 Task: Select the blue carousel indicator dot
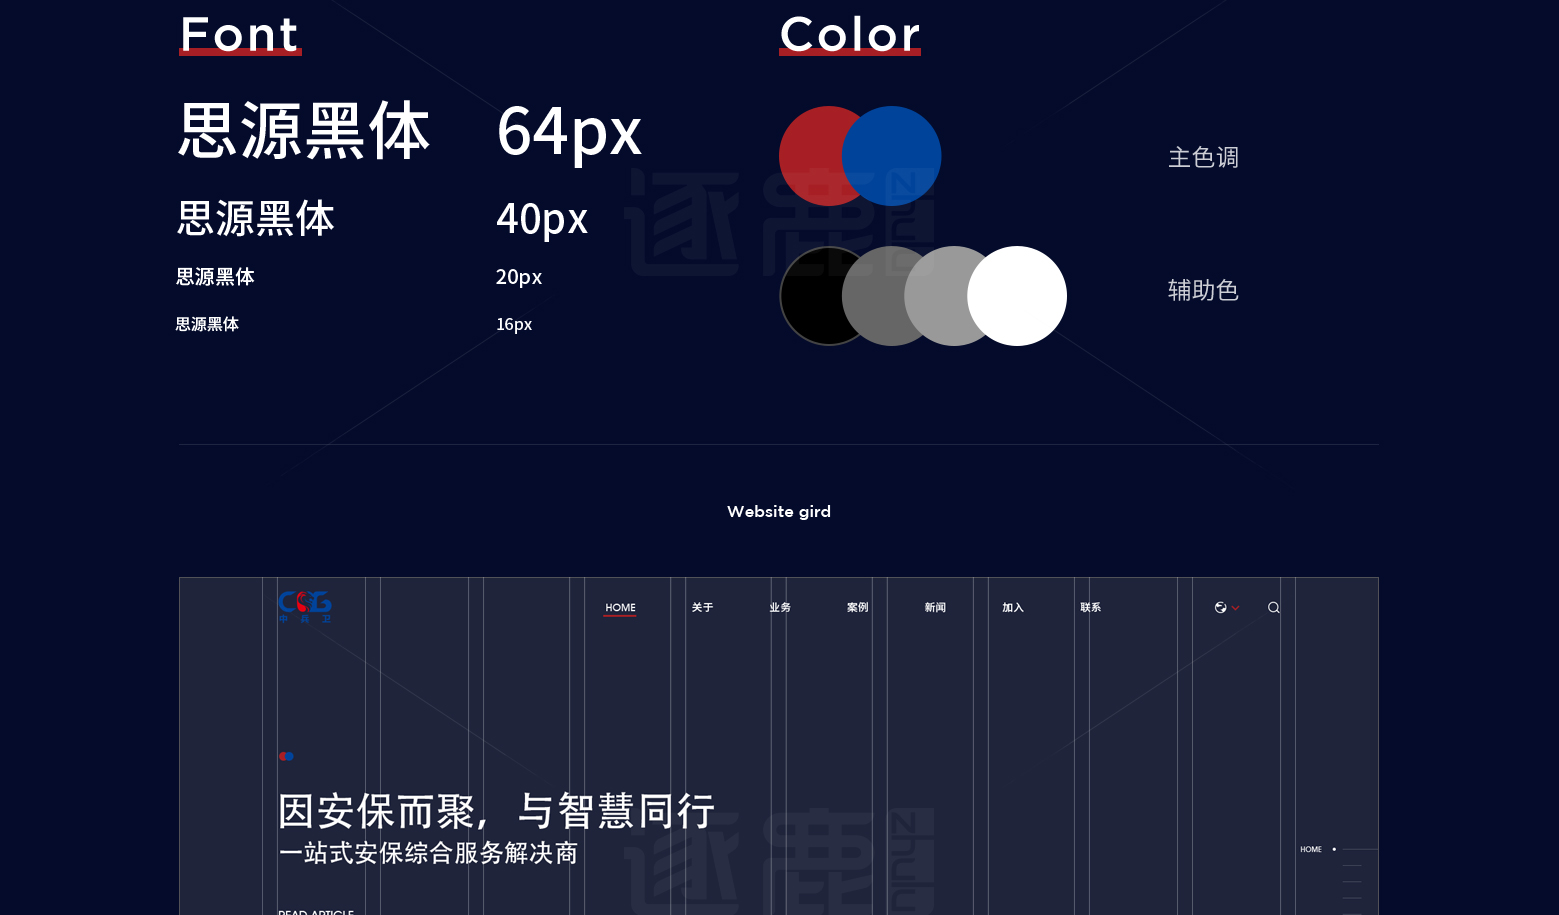tap(290, 757)
